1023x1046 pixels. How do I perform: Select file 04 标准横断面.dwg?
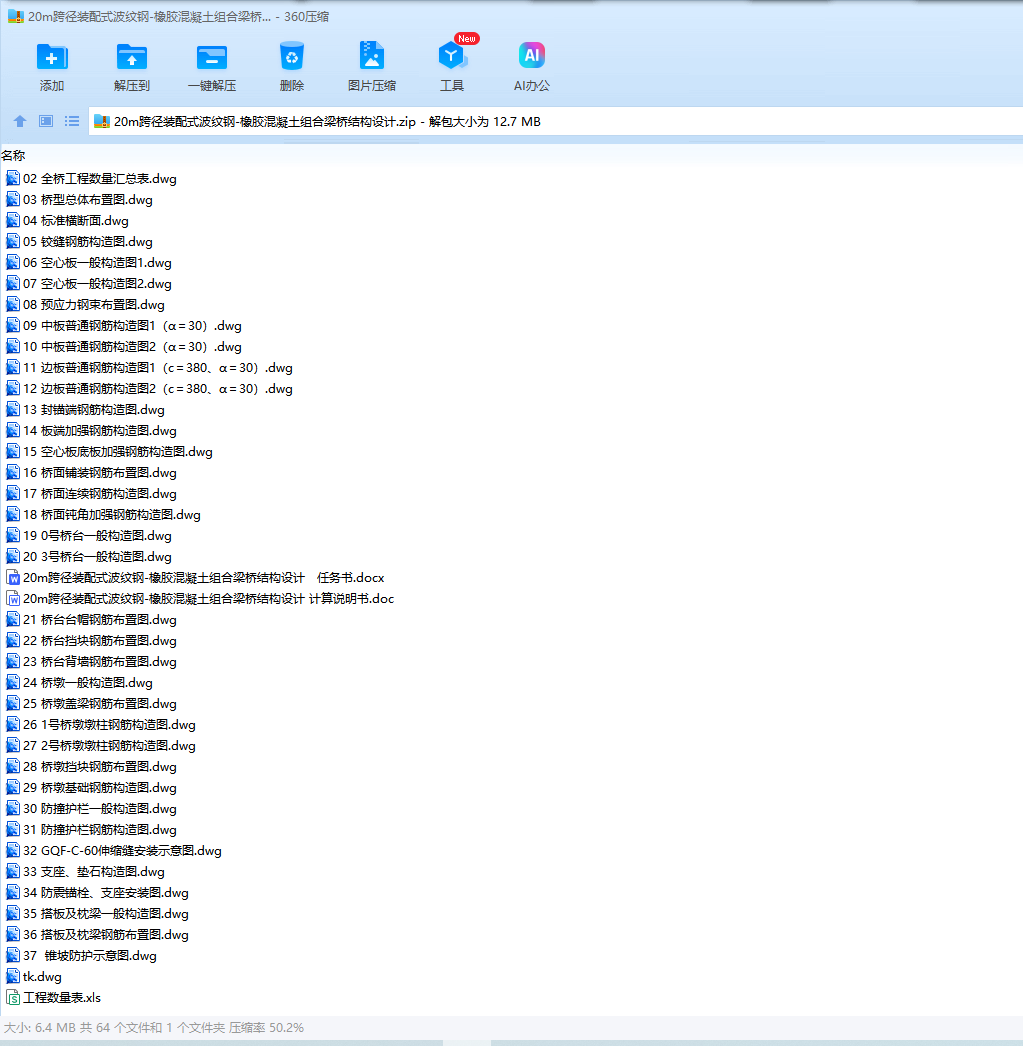pos(67,221)
